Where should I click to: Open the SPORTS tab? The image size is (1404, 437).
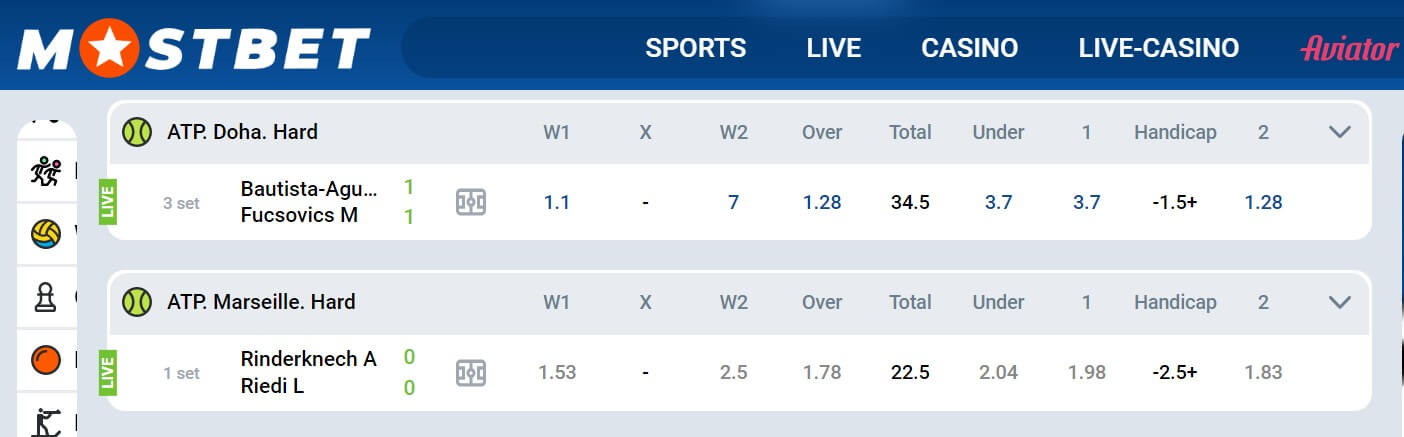(696, 48)
